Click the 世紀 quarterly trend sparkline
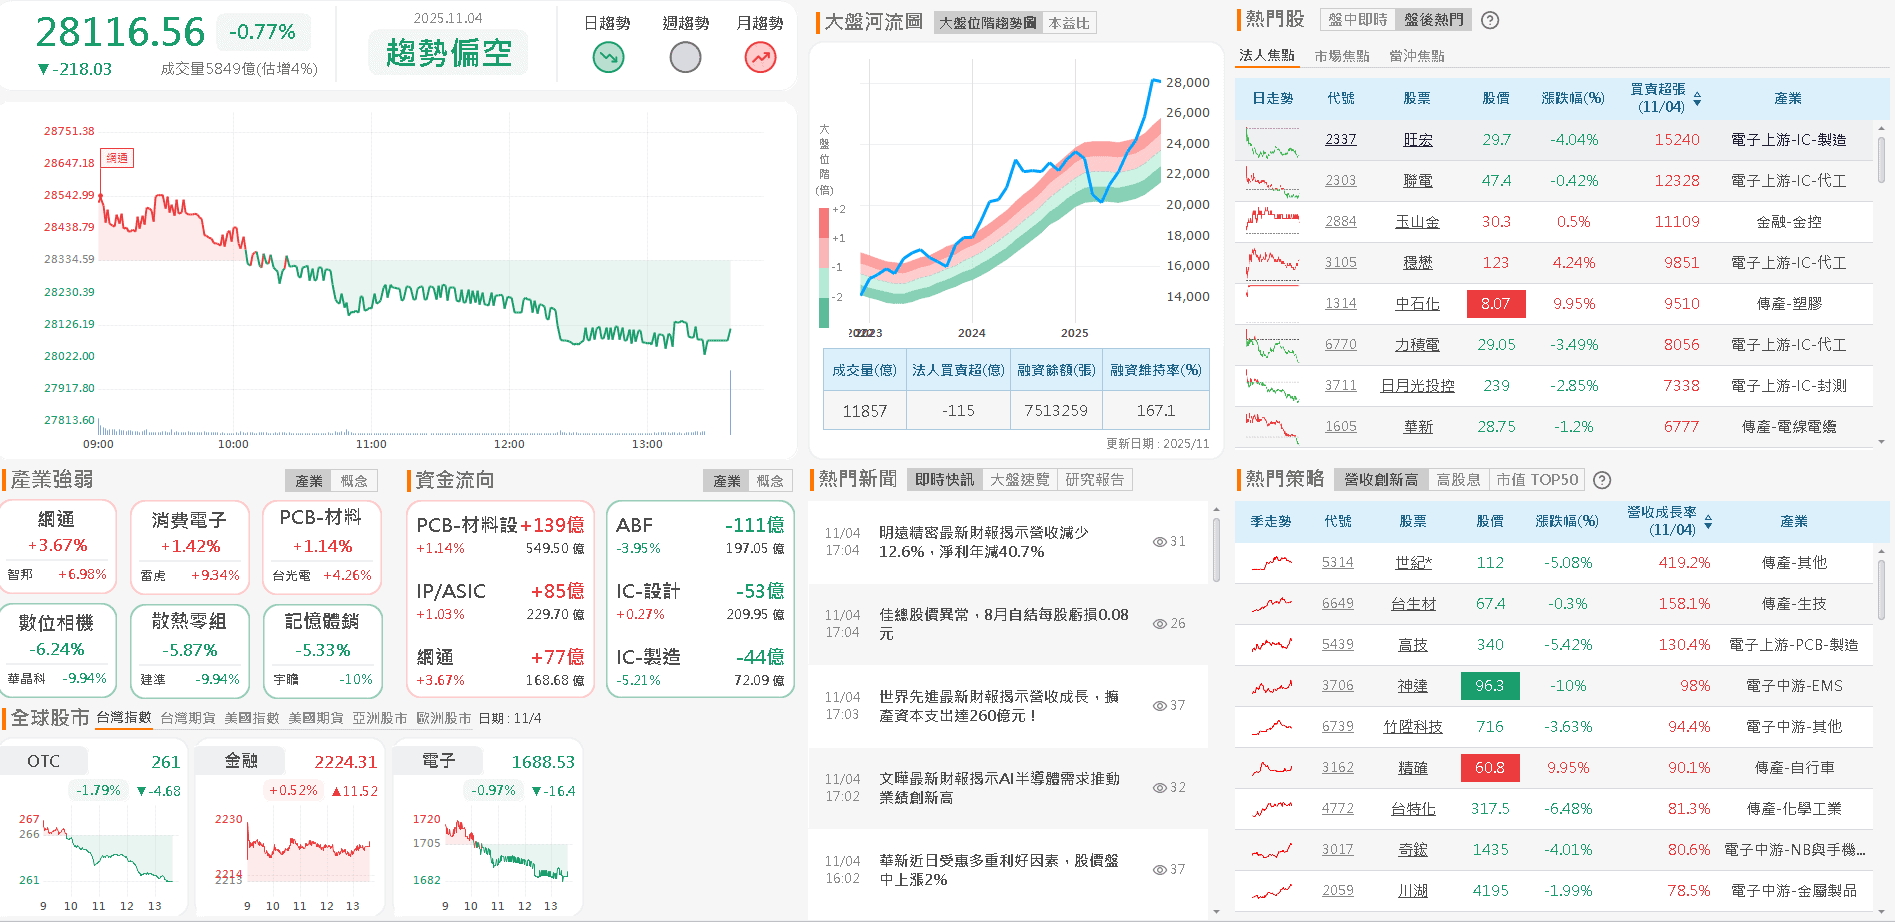 (1271, 563)
